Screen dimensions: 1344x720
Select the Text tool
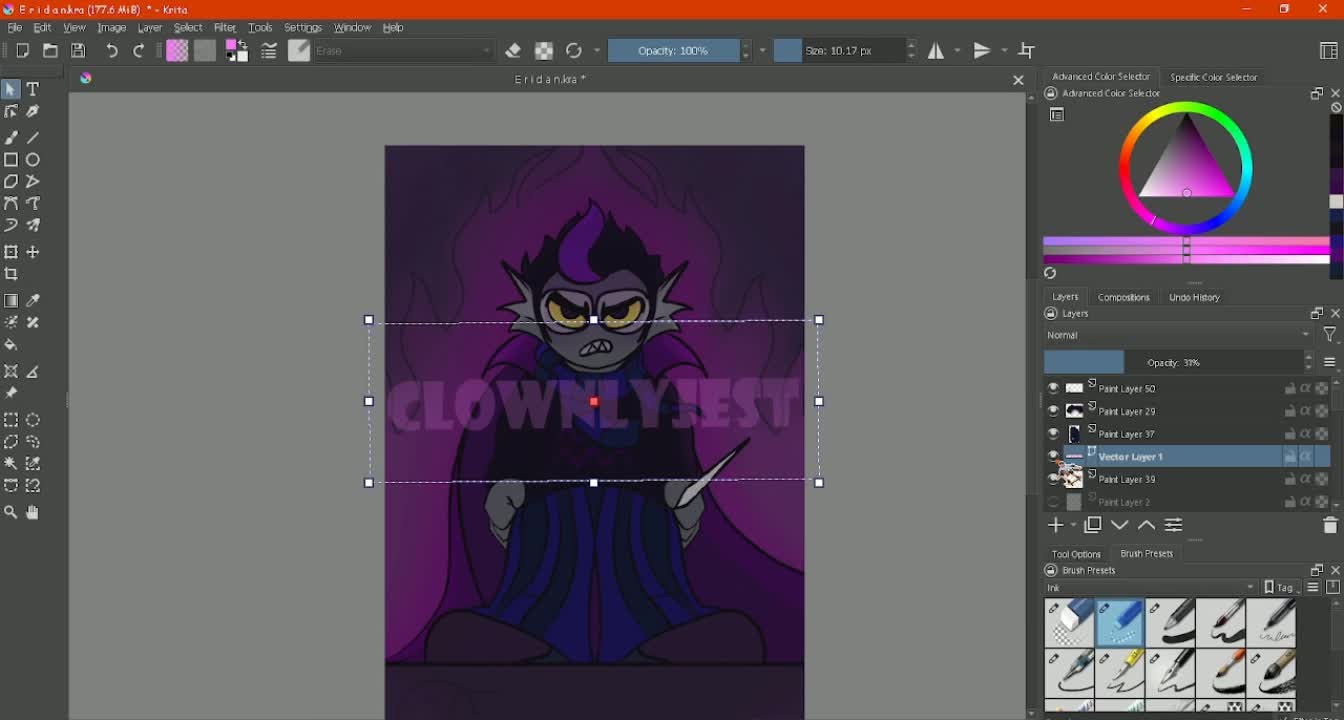(33, 89)
